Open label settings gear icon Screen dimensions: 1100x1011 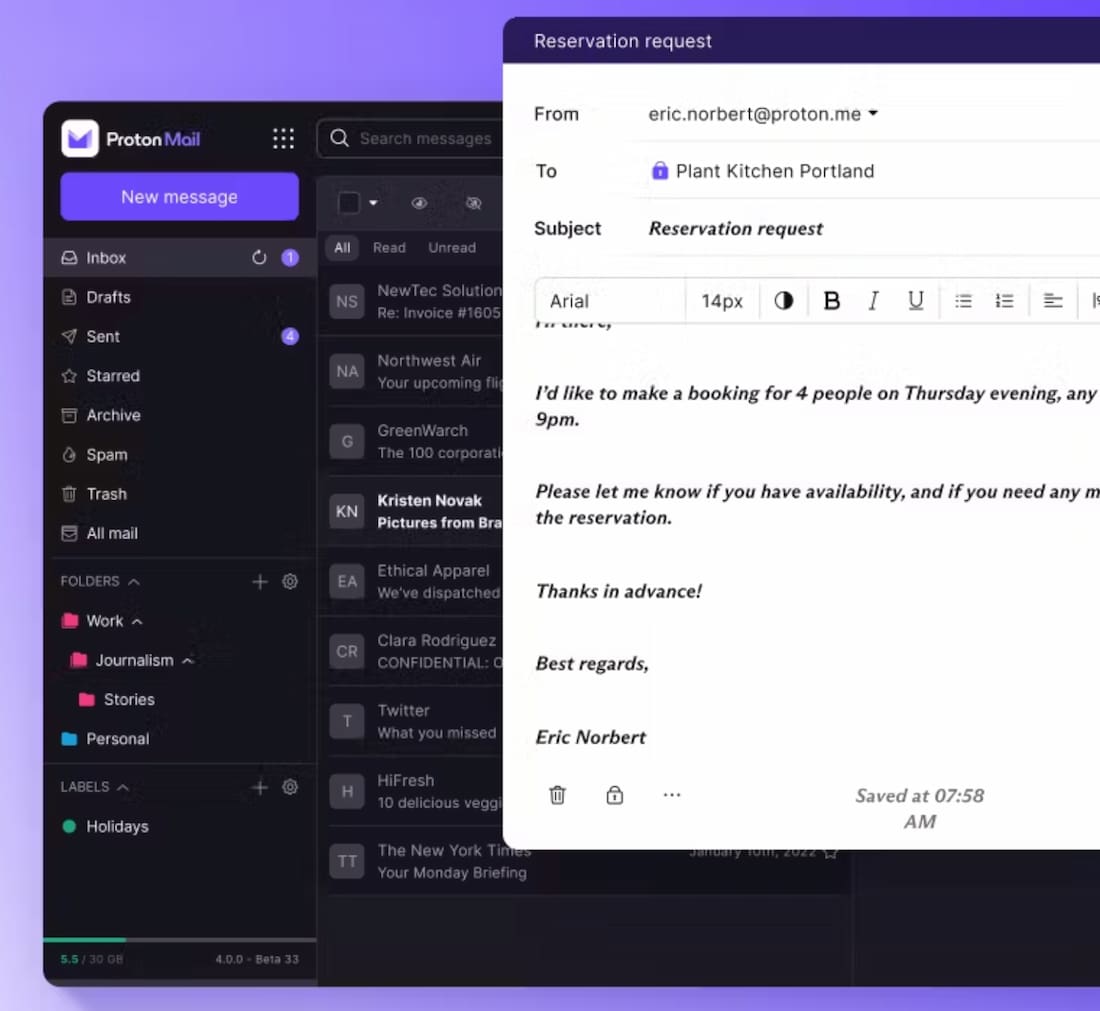290,786
